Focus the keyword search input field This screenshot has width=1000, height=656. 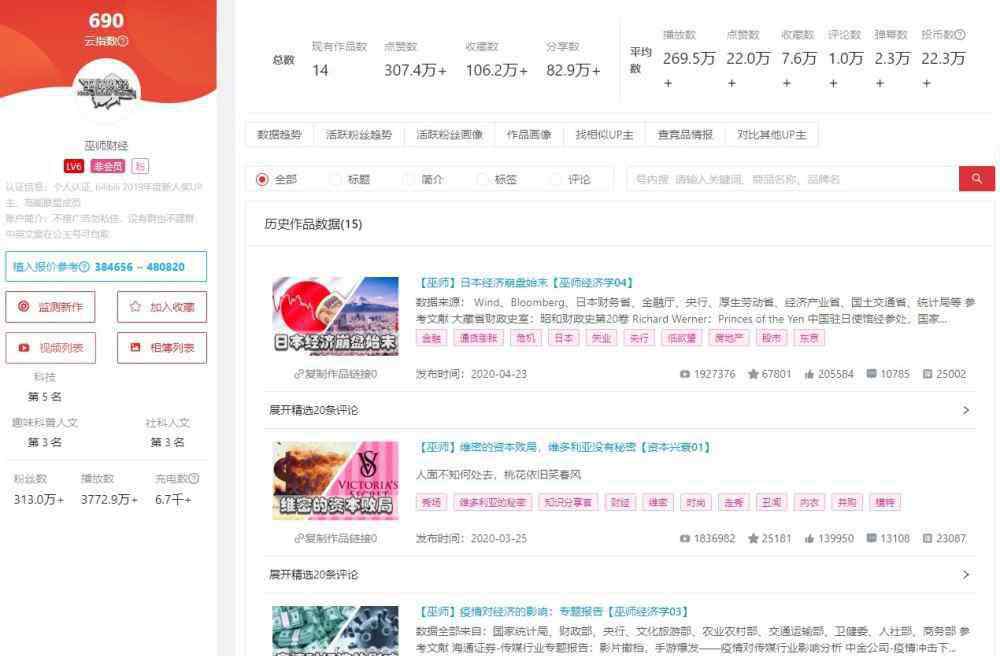pyautogui.click(x=793, y=179)
